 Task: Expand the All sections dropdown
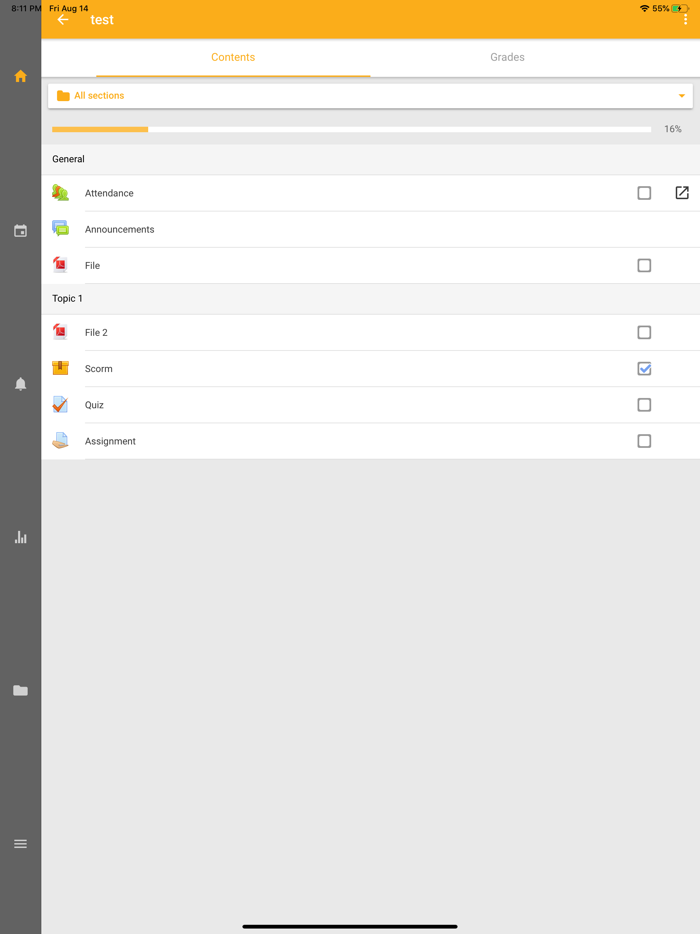click(370, 96)
